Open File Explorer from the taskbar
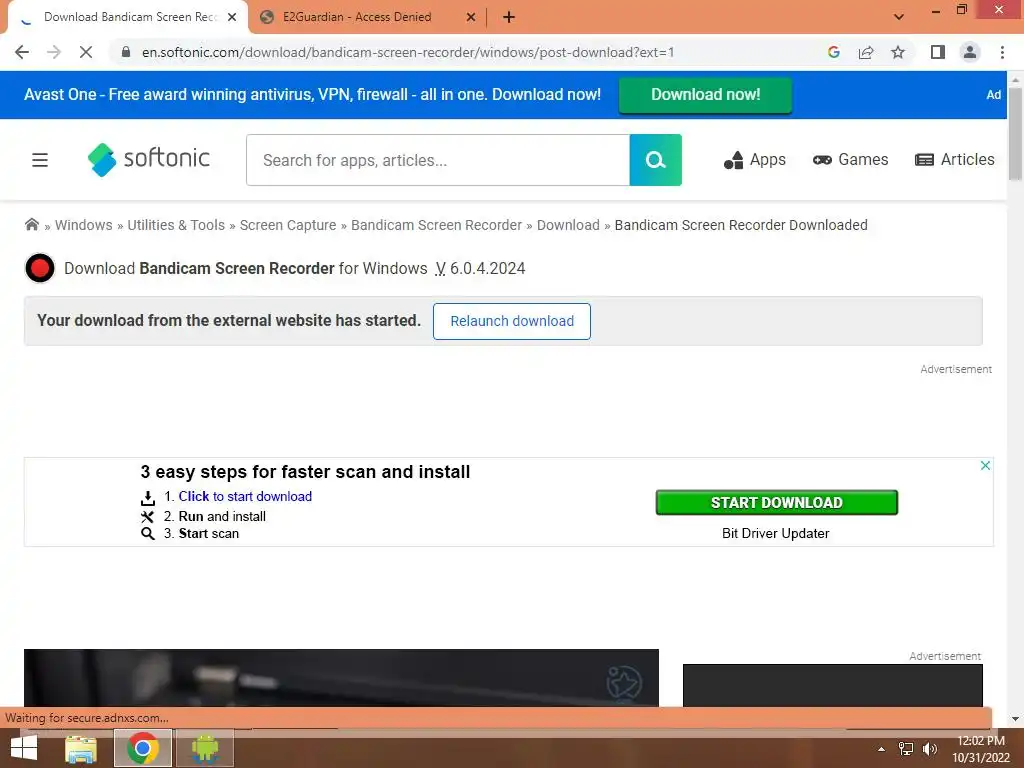The height and width of the screenshot is (768, 1024). 81,748
